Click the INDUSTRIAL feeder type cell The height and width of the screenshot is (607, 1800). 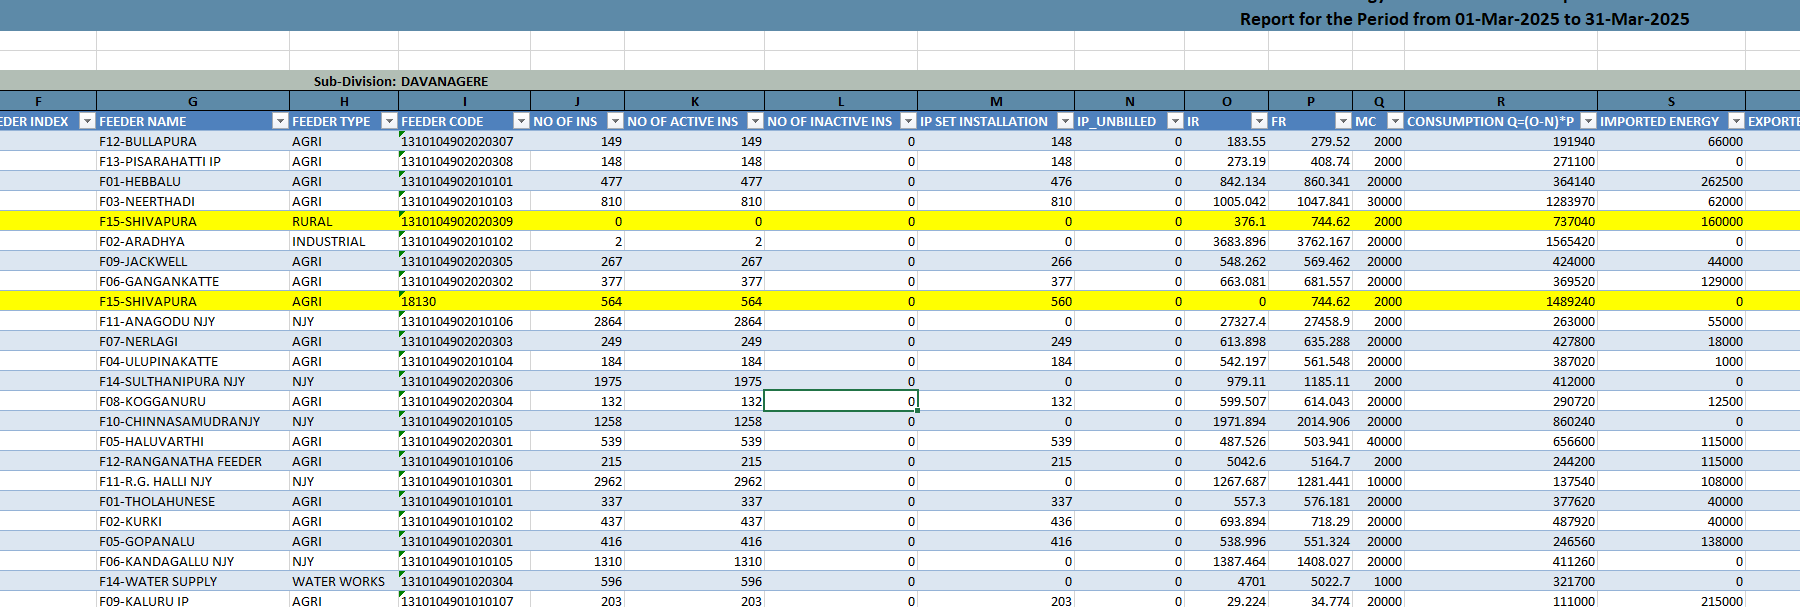click(x=344, y=241)
